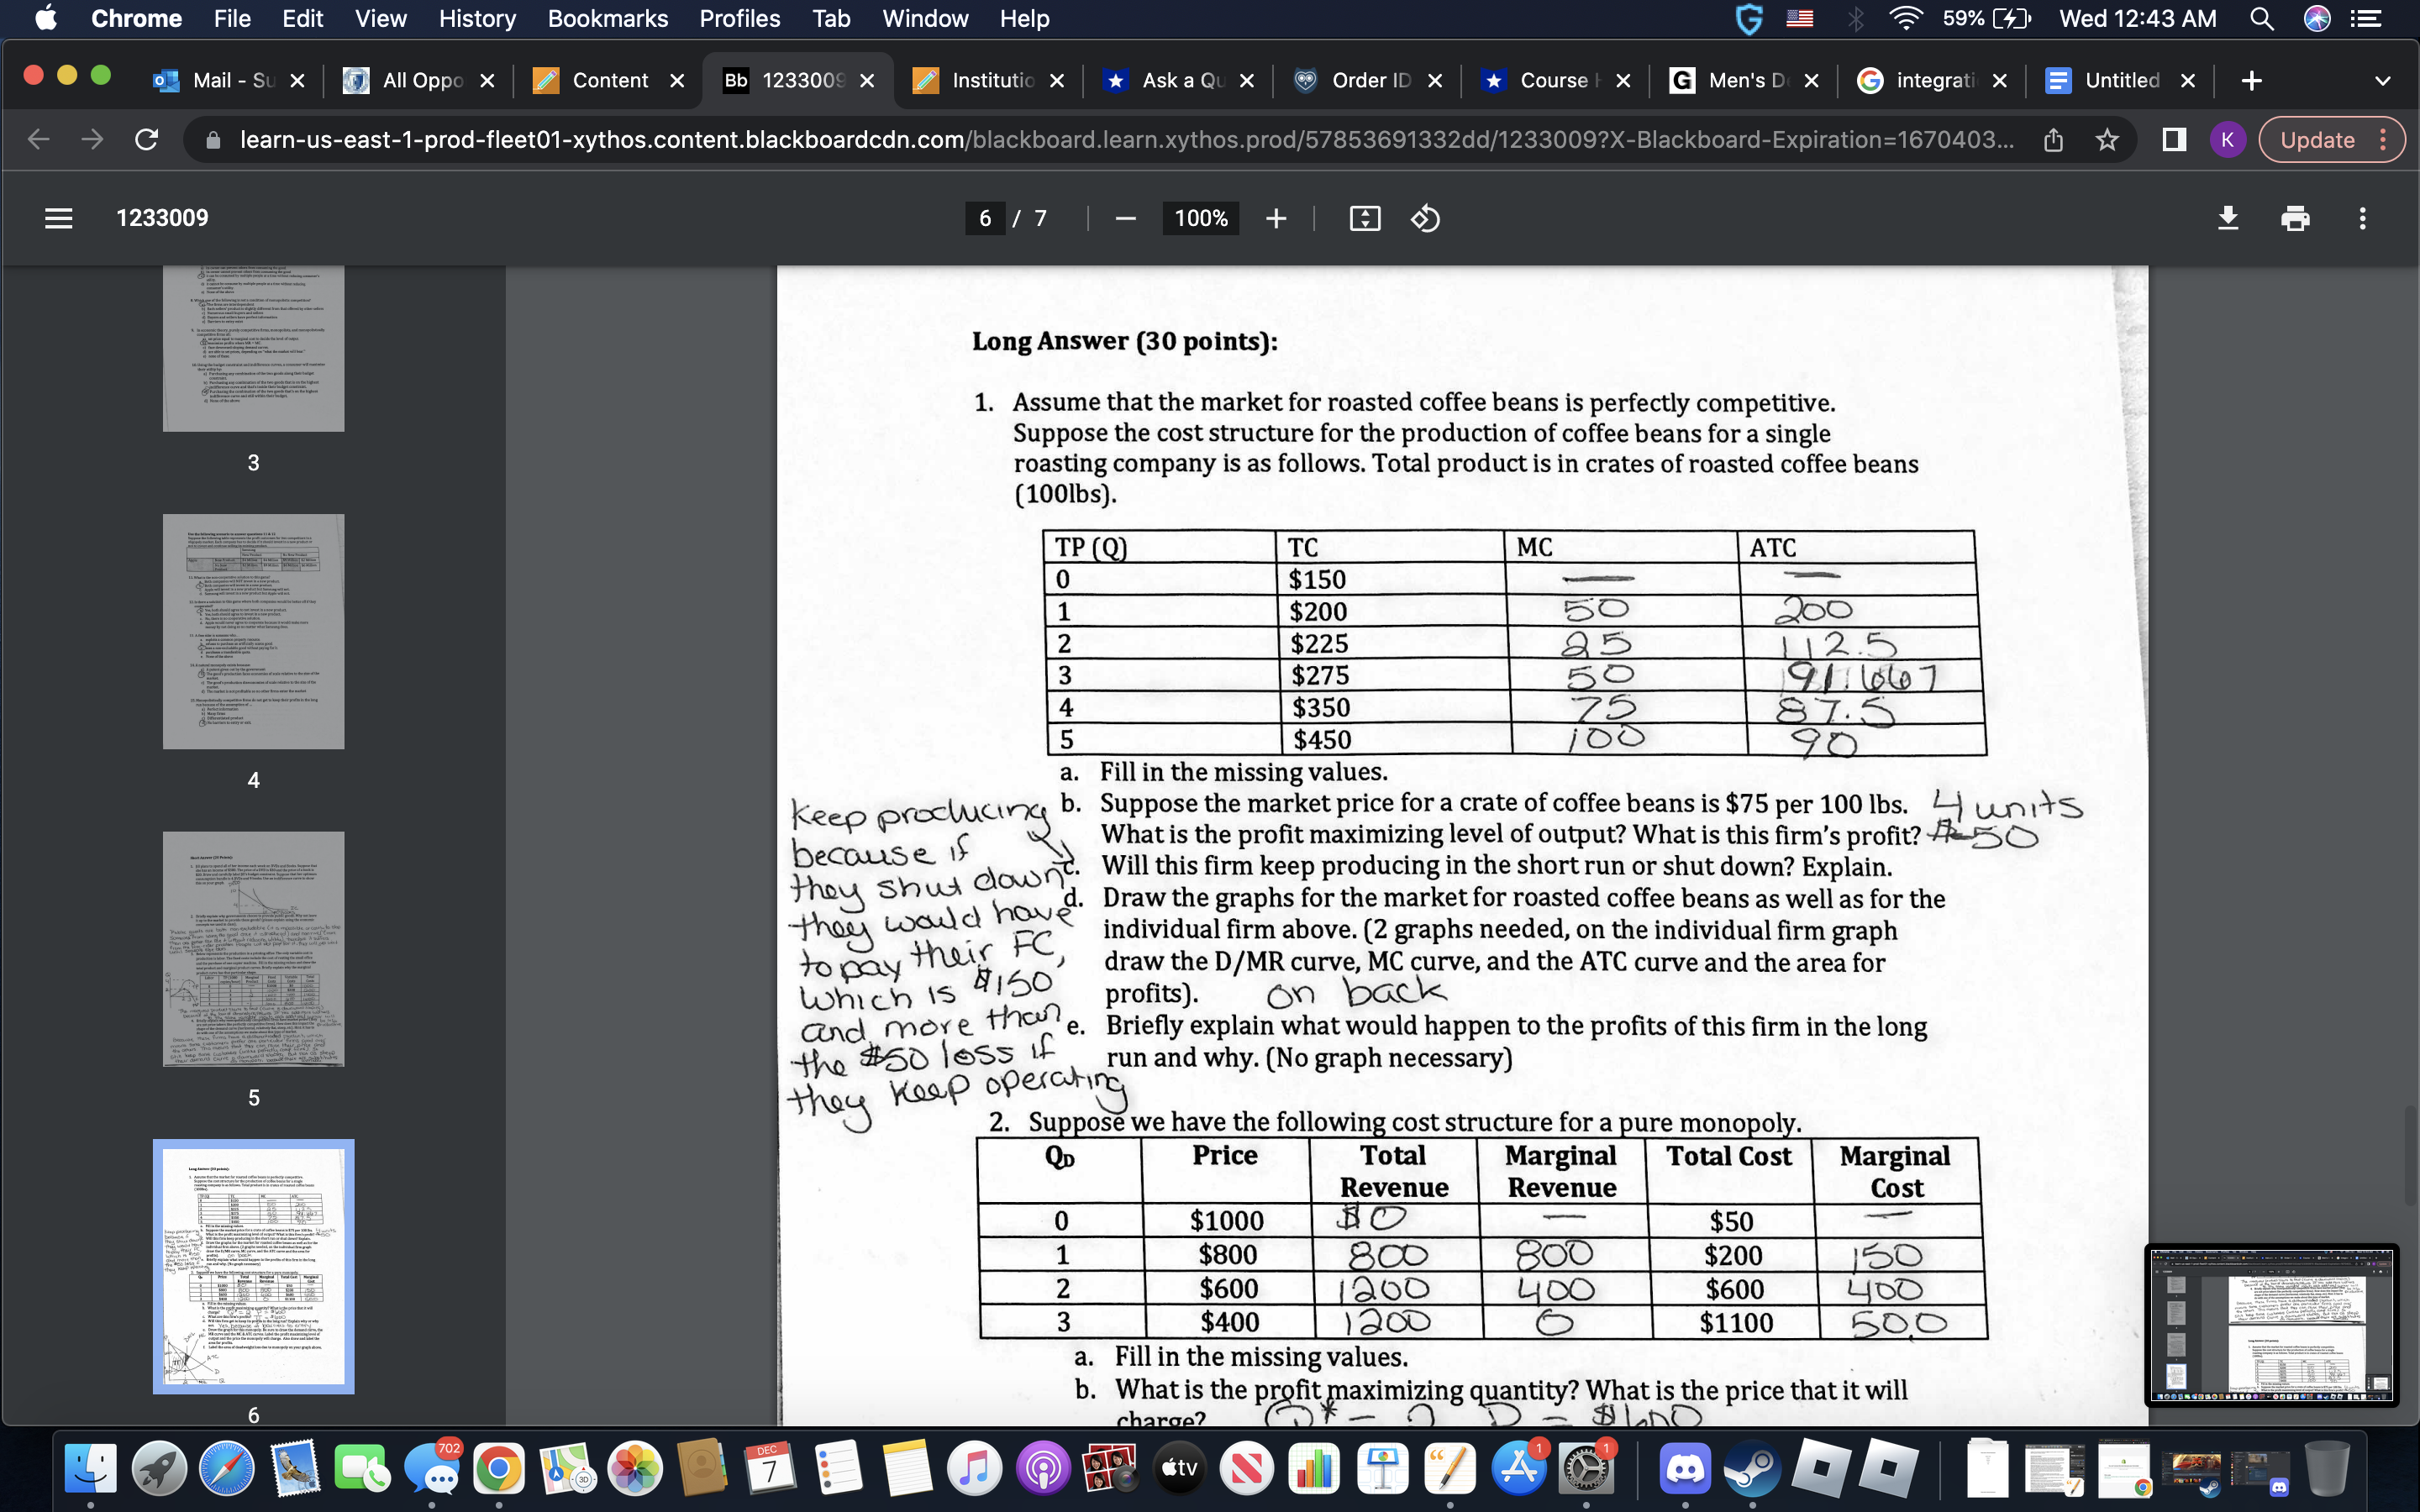This screenshot has width=2420, height=1512.
Task: Click the zoom in plus button
Action: pos(1275,218)
